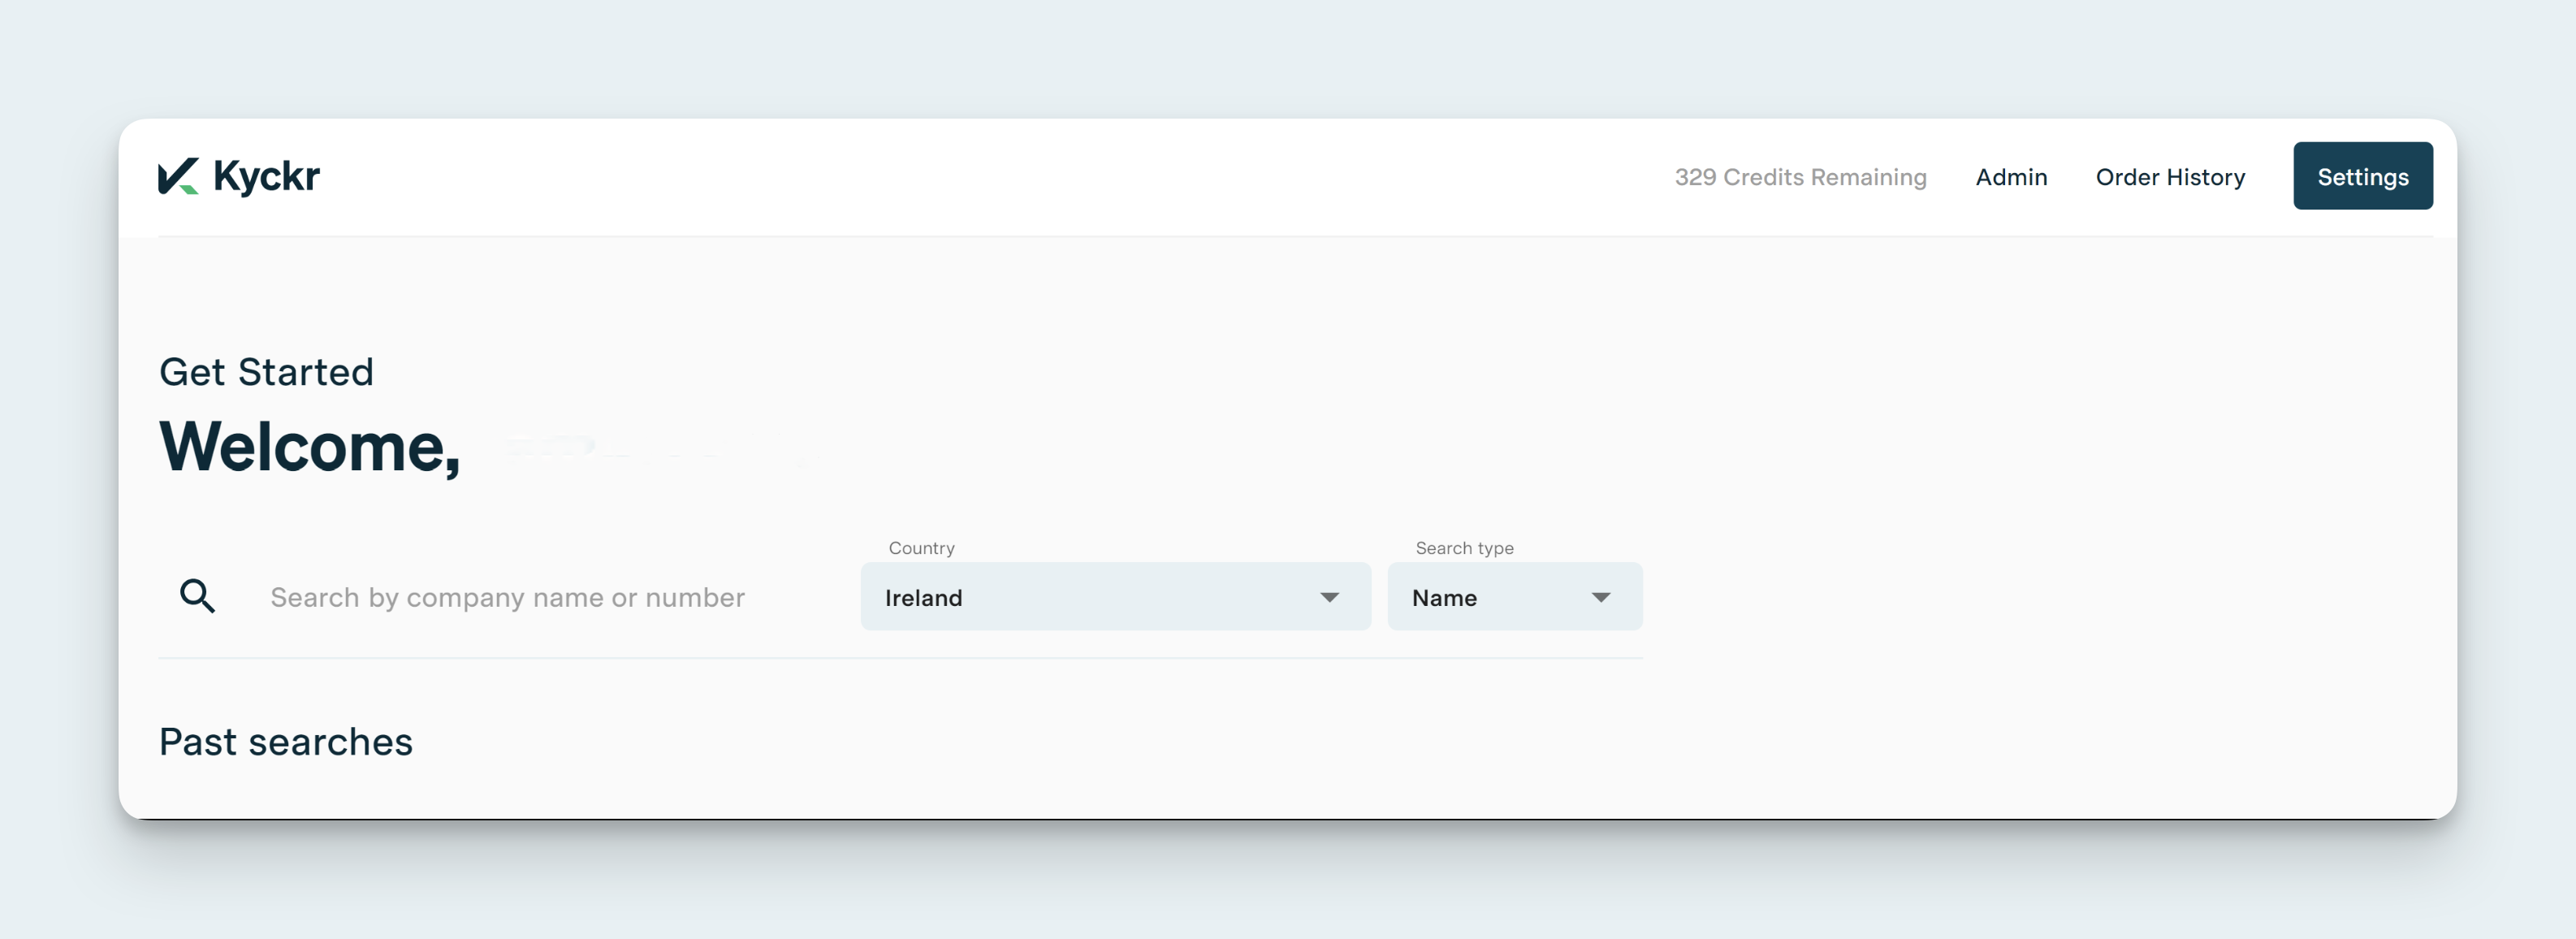Go to Order History
Screen dimensions: 2576x939
click(x=2169, y=177)
